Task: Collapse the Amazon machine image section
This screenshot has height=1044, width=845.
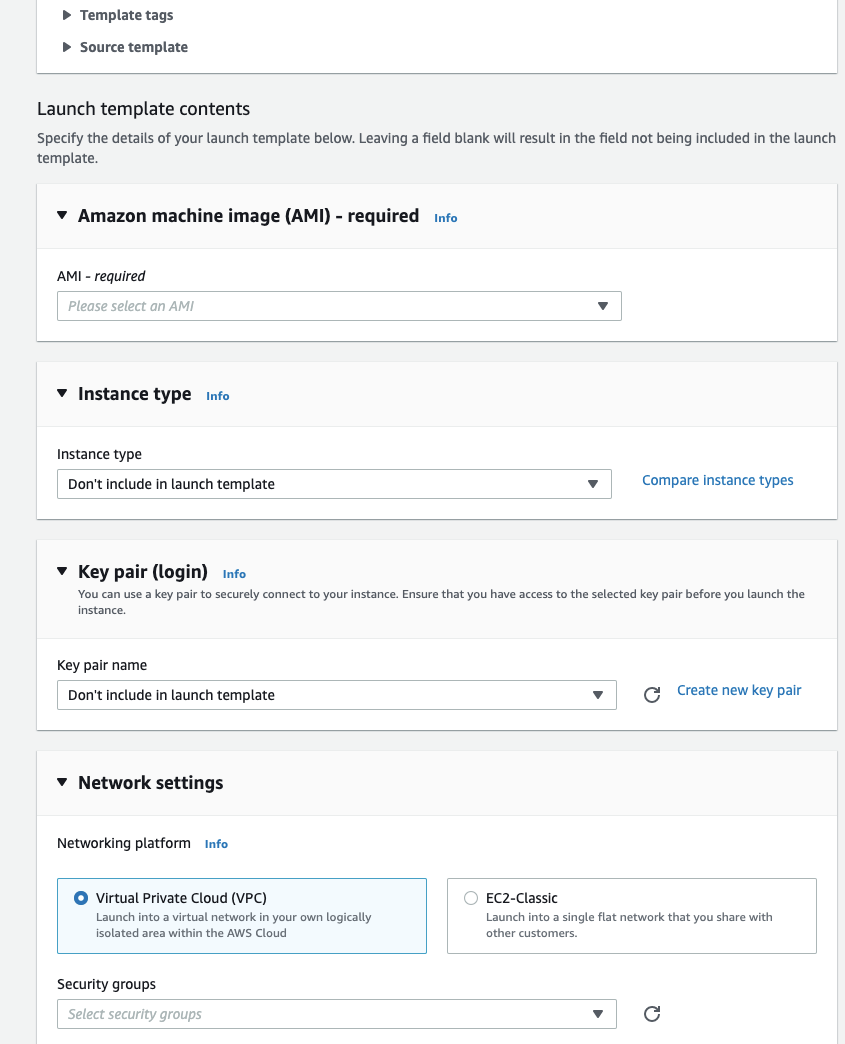Action: [x=62, y=215]
